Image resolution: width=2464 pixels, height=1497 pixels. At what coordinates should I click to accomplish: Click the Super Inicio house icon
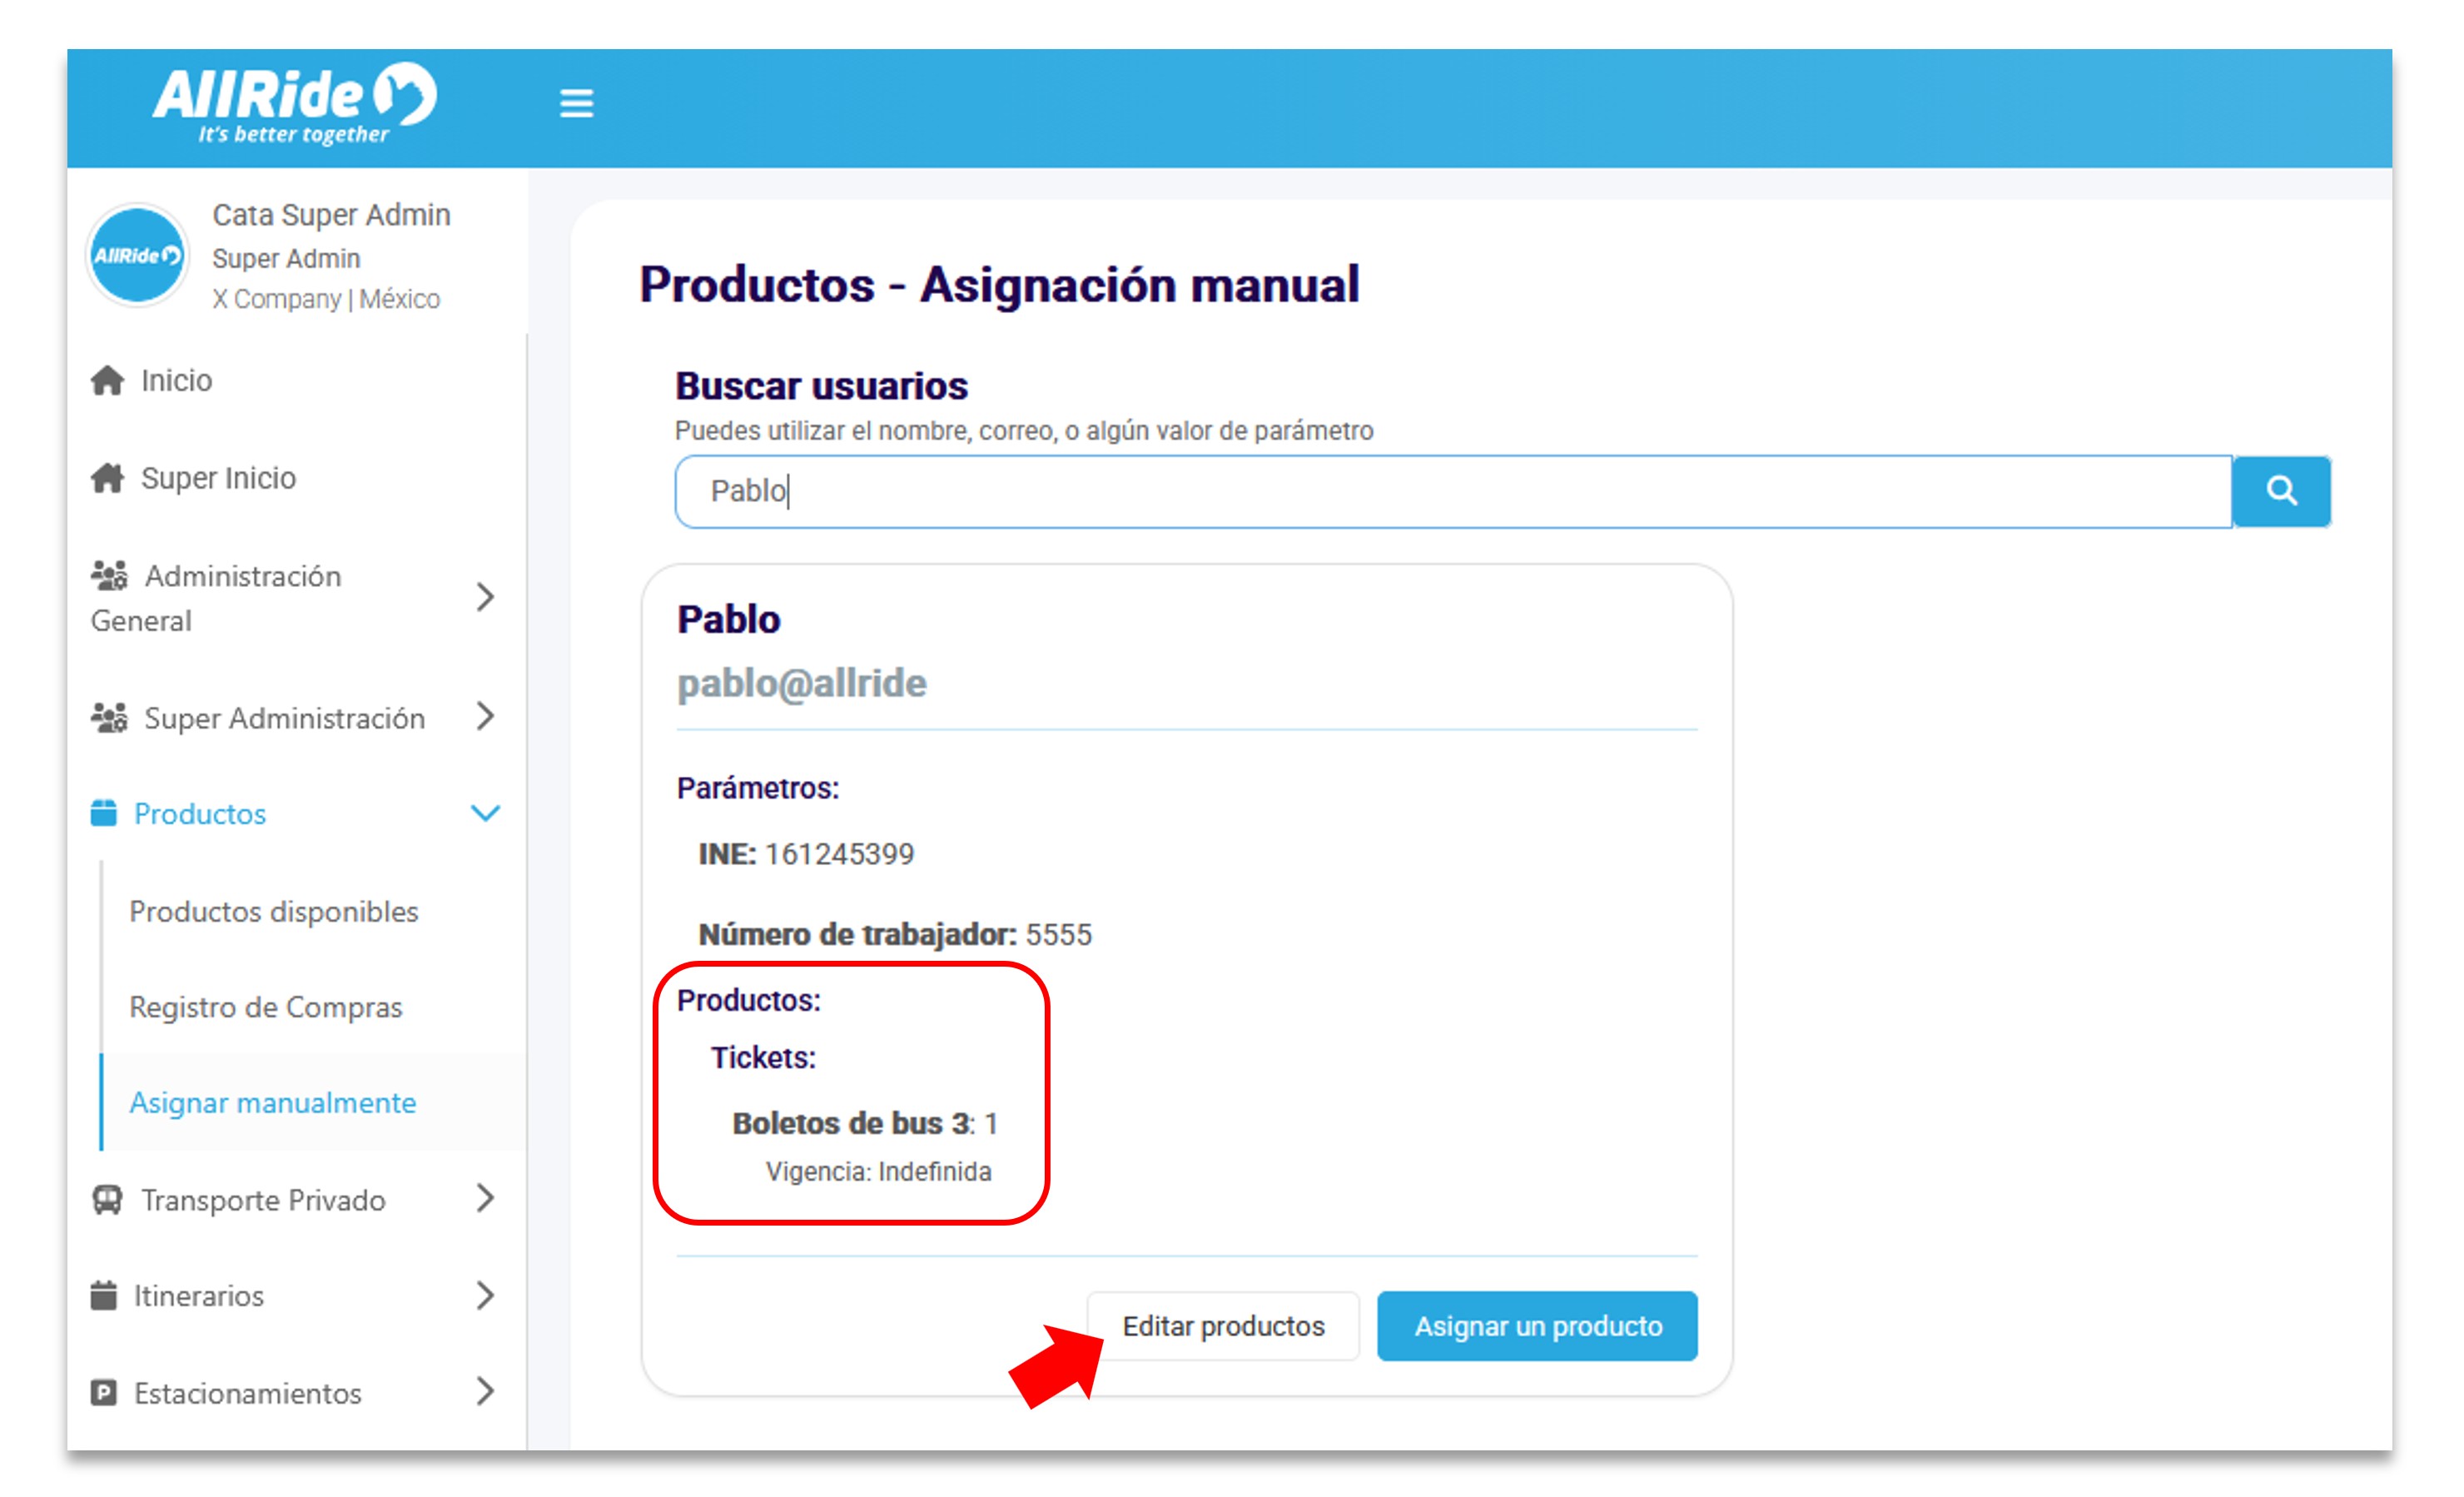[107, 478]
